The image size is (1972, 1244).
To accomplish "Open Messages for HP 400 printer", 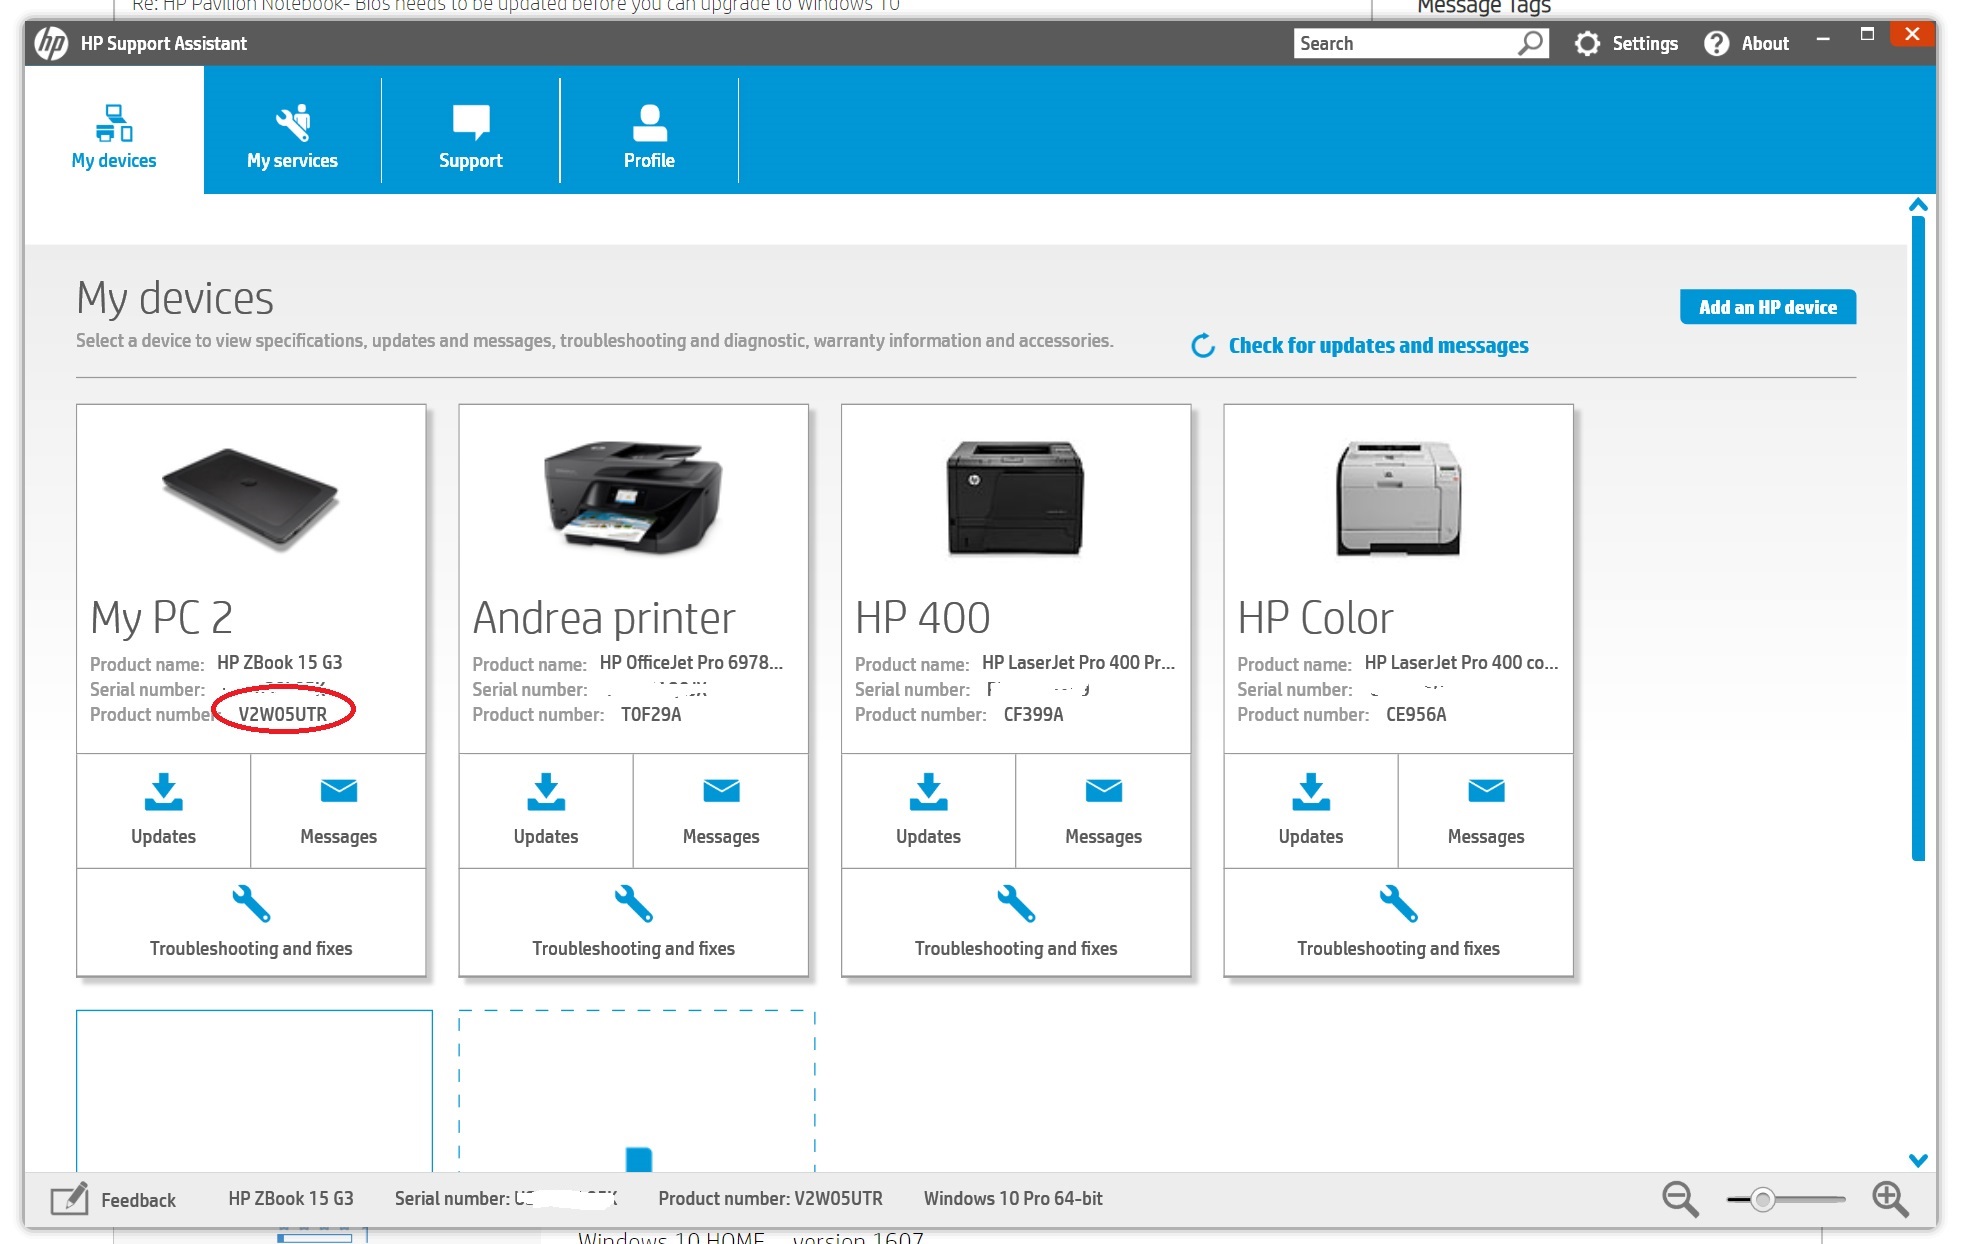I will click(1103, 809).
